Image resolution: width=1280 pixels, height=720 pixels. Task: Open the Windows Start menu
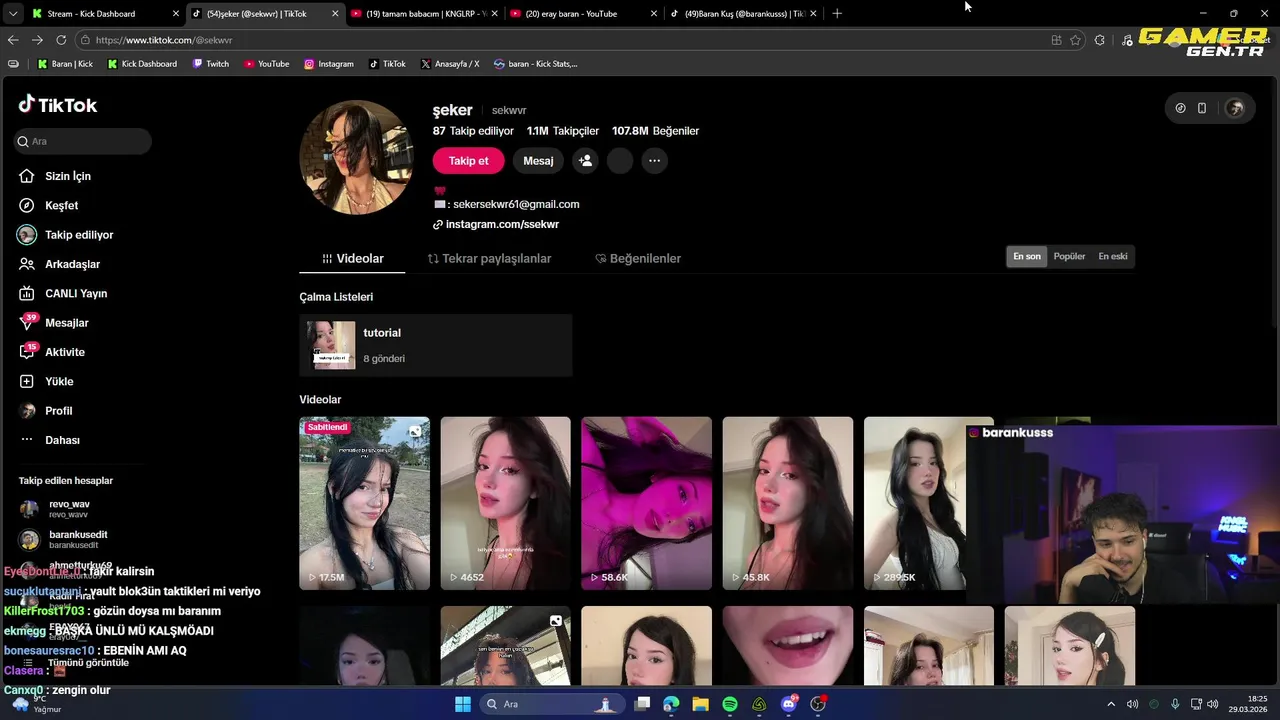(x=463, y=704)
